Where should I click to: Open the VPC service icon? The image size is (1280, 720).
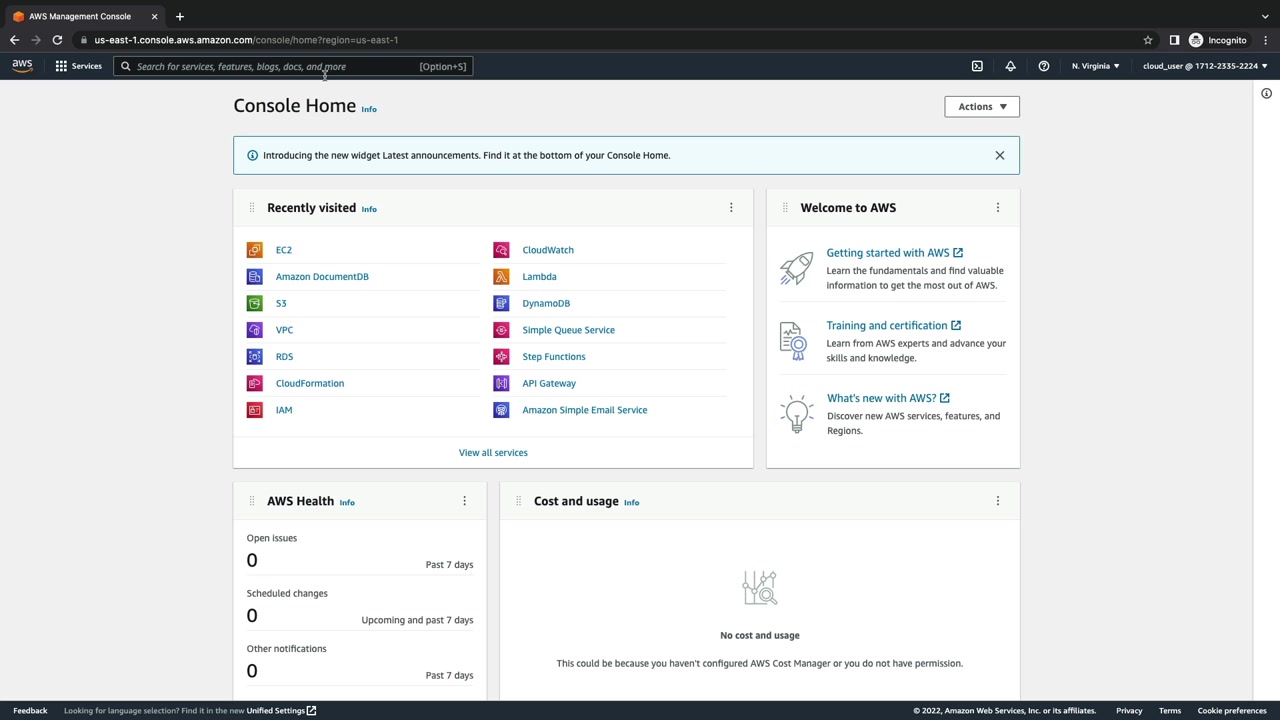click(x=255, y=330)
